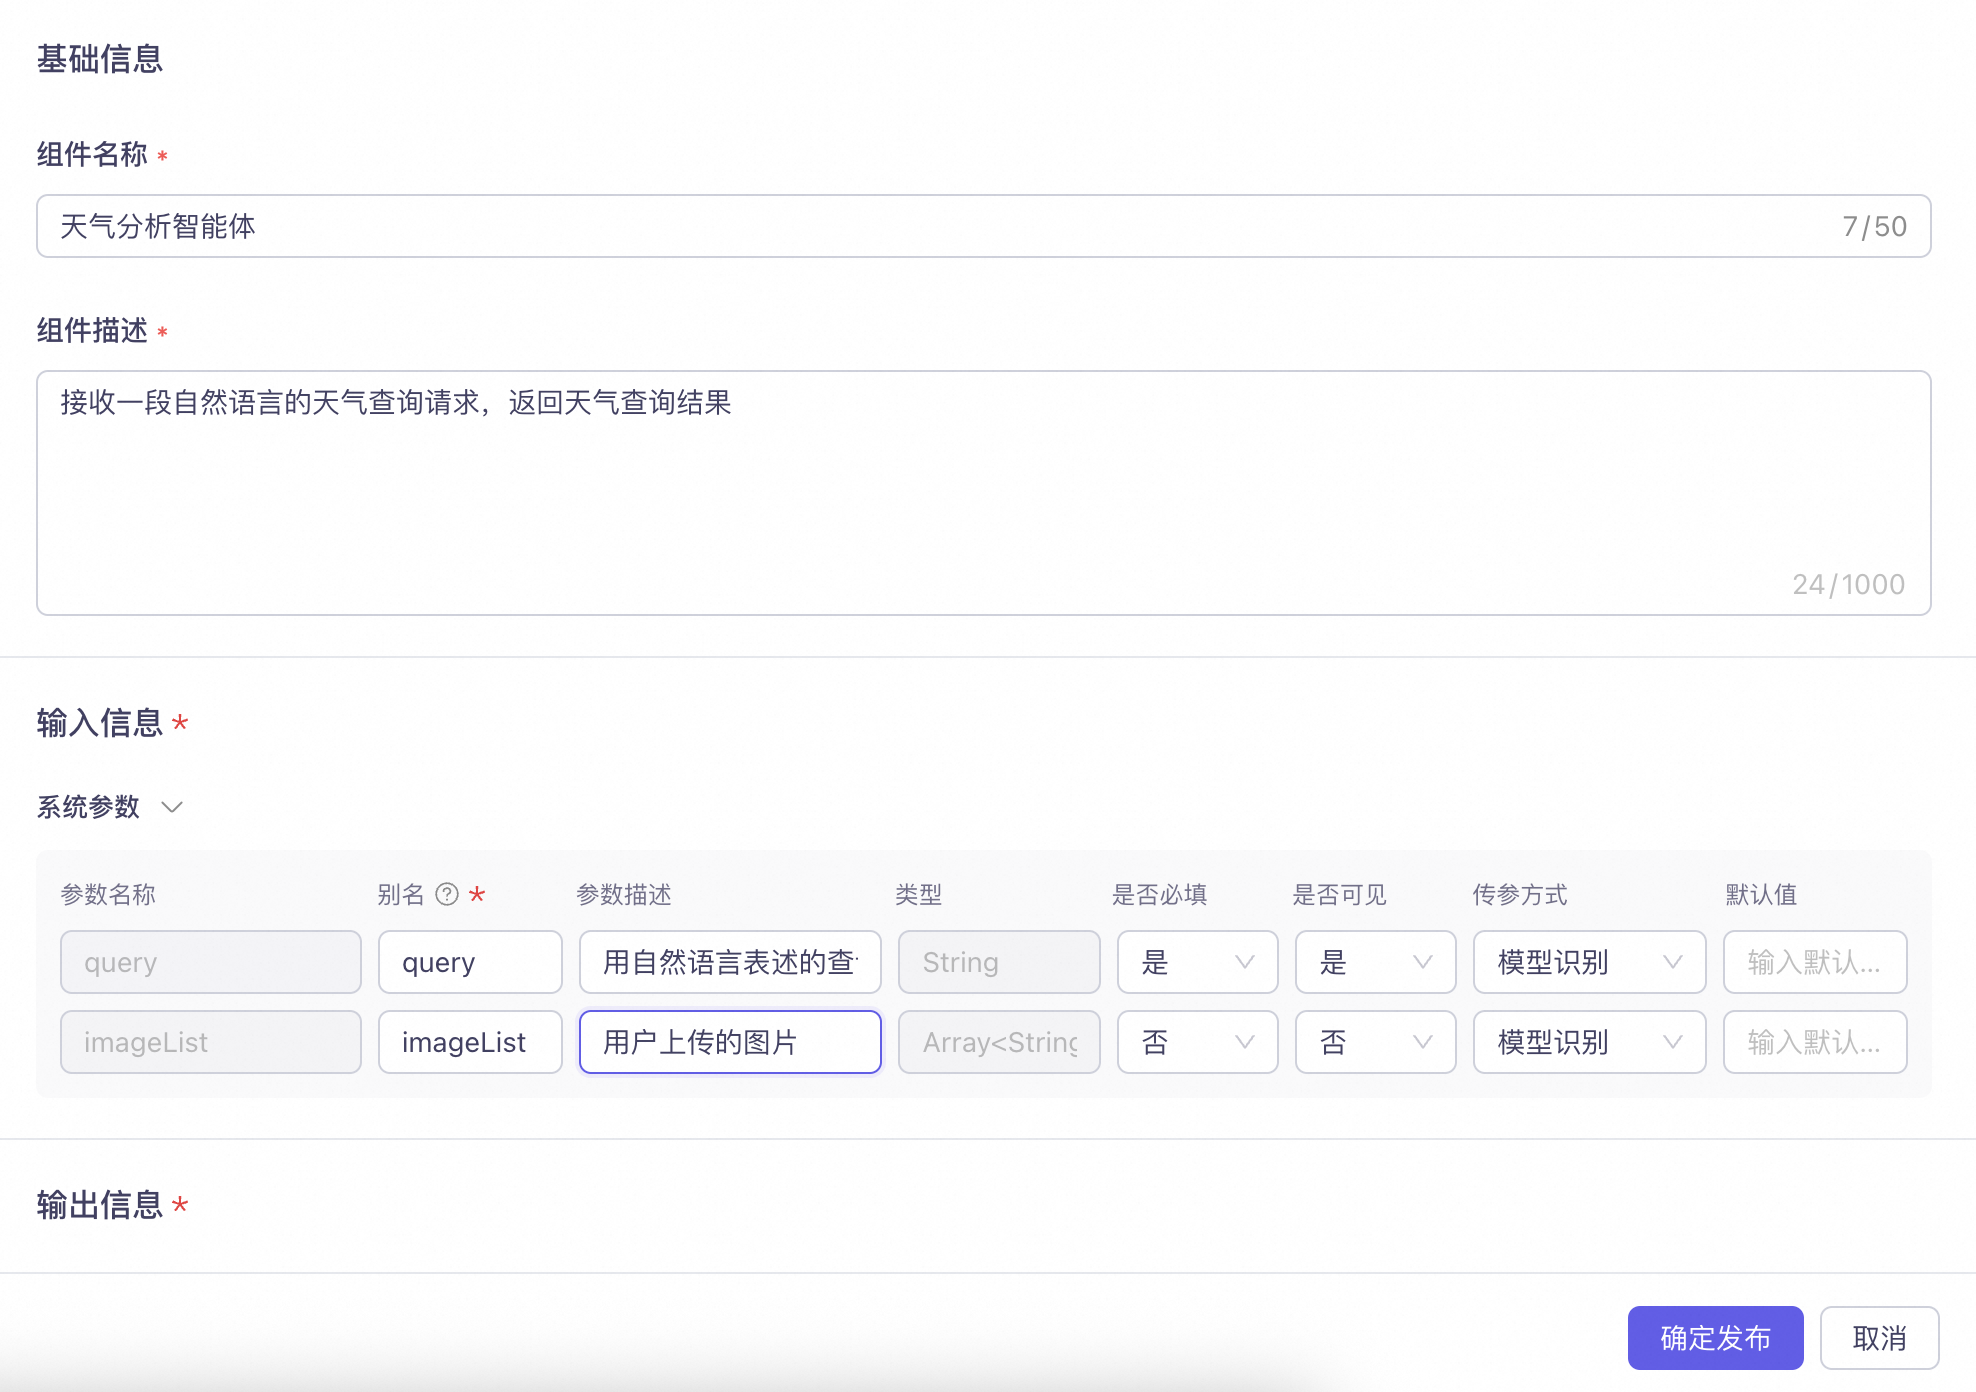The image size is (1976, 1392).
Task: Open 是否可见 dropdown in imageList row
Action: tap(1375, 1042)
